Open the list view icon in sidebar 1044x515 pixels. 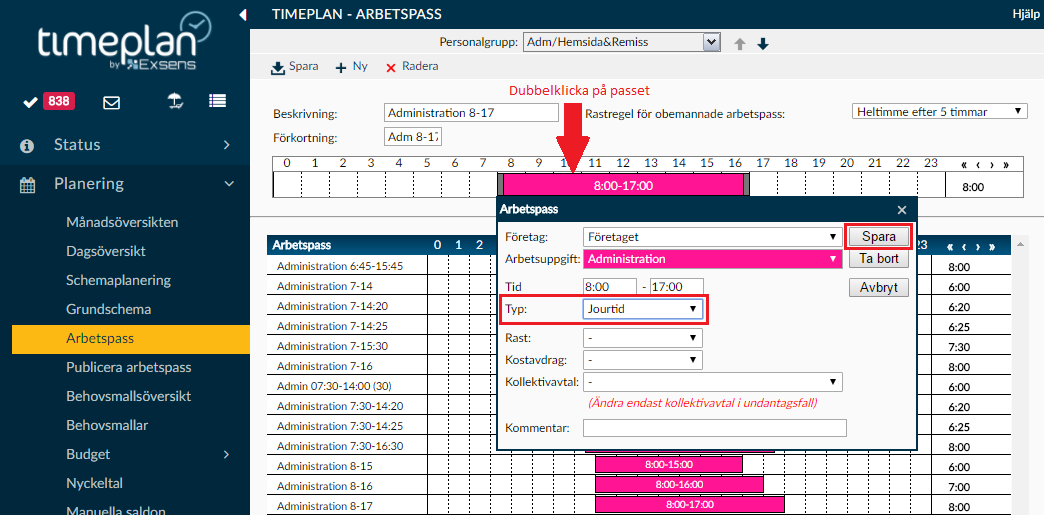(217, 101)
